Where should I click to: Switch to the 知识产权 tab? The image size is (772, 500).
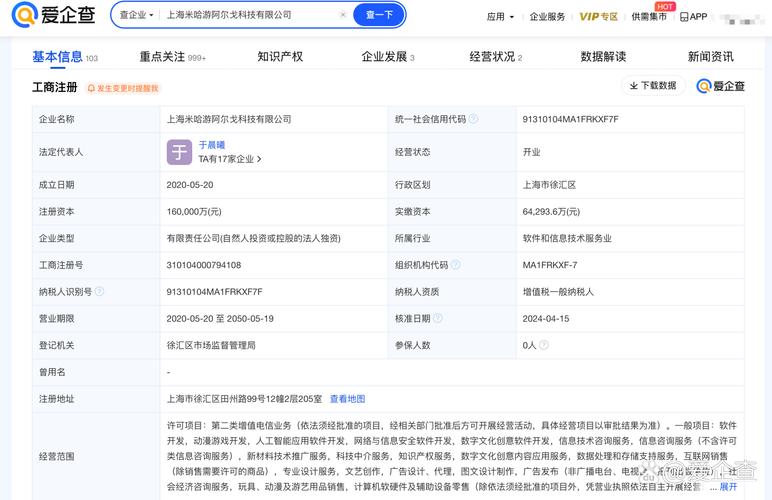[x=280, y=57]
